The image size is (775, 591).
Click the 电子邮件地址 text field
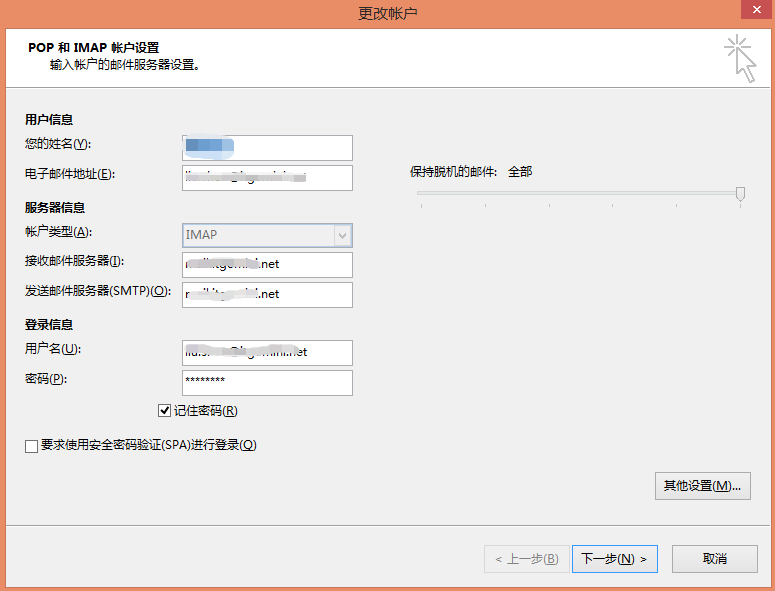267,178
